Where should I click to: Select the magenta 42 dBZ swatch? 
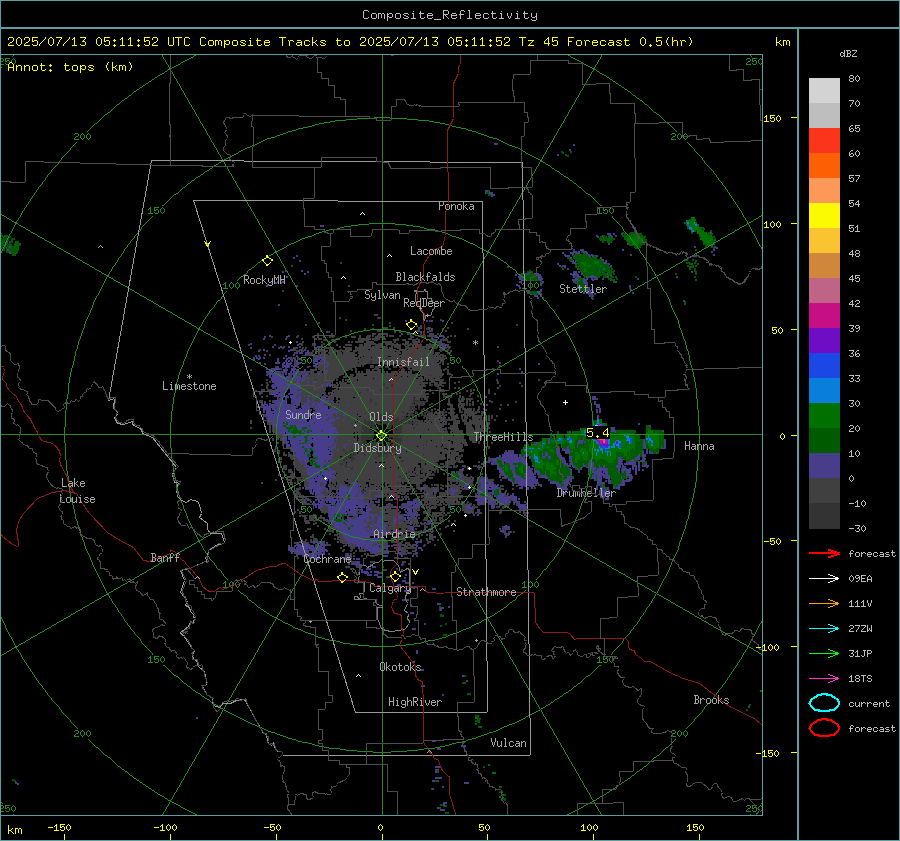(x=824, y=315)
